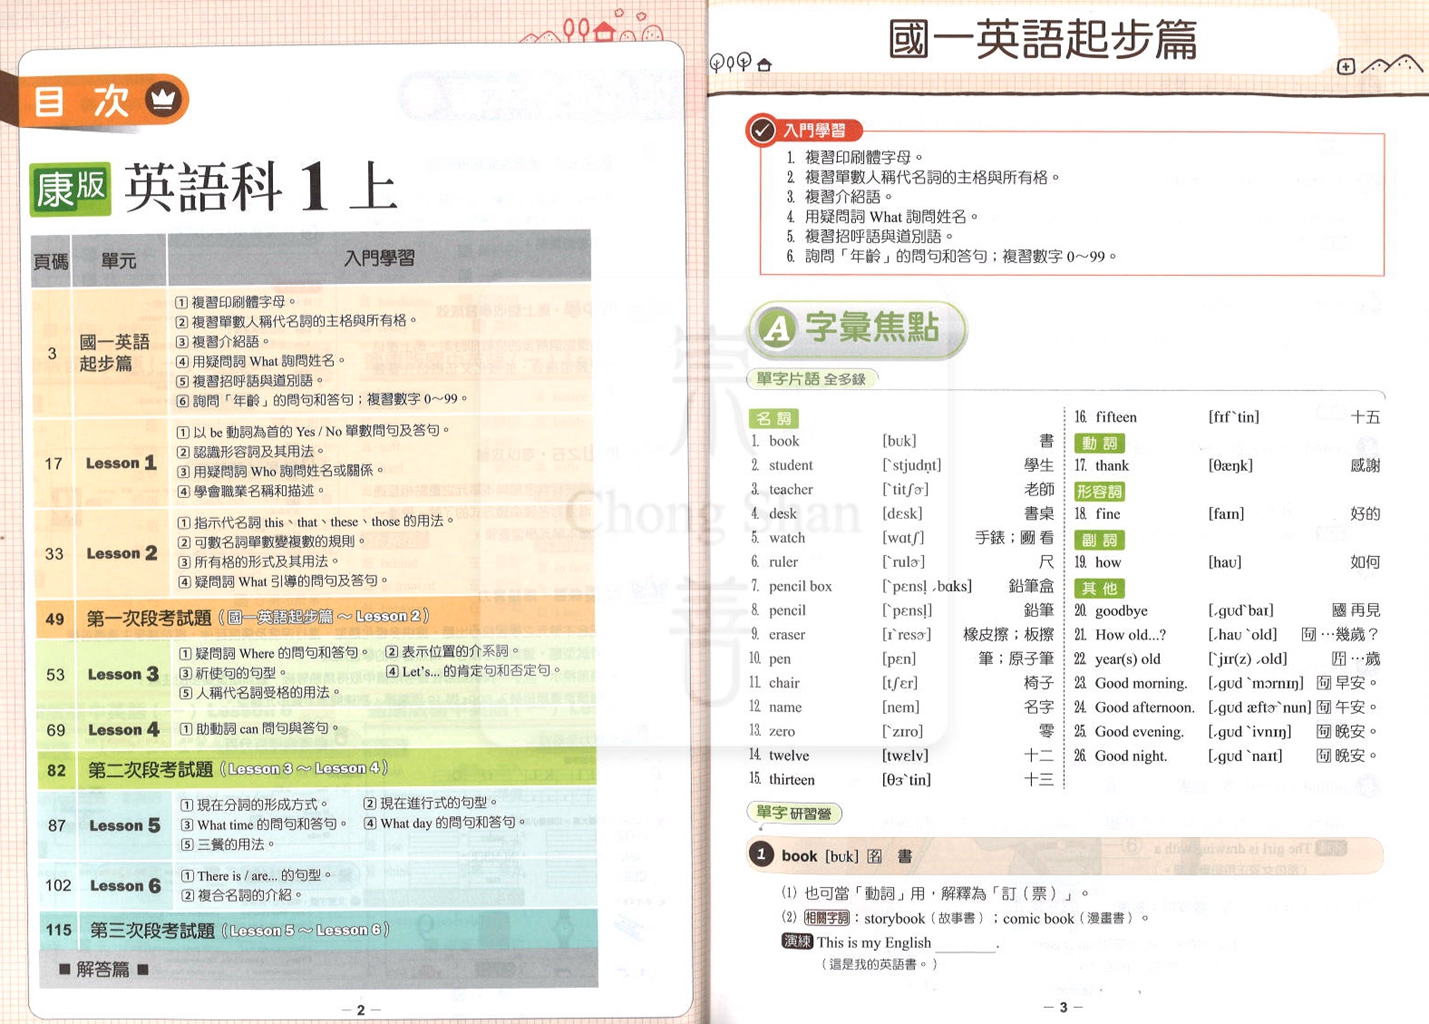Click the word teacher in the vocabulary list
Screen dimensions: 1429x1024
[x=791, y=489]
